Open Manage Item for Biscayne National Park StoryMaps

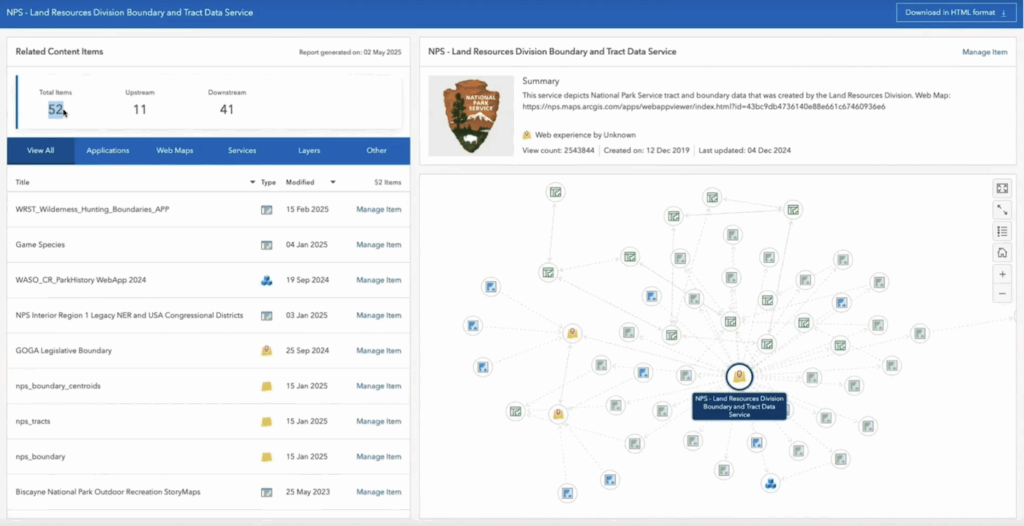[x=379, y=492]
